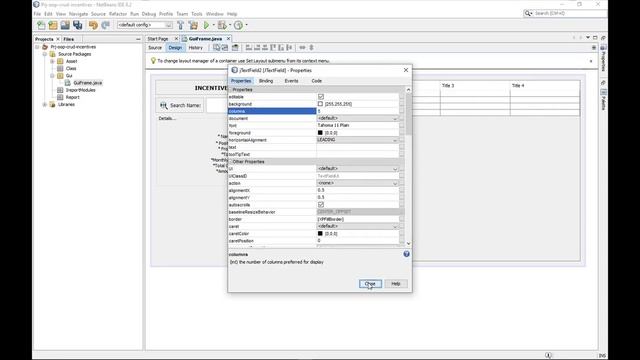
Task: Click the lightbulb hint icon
Action: 153,61
